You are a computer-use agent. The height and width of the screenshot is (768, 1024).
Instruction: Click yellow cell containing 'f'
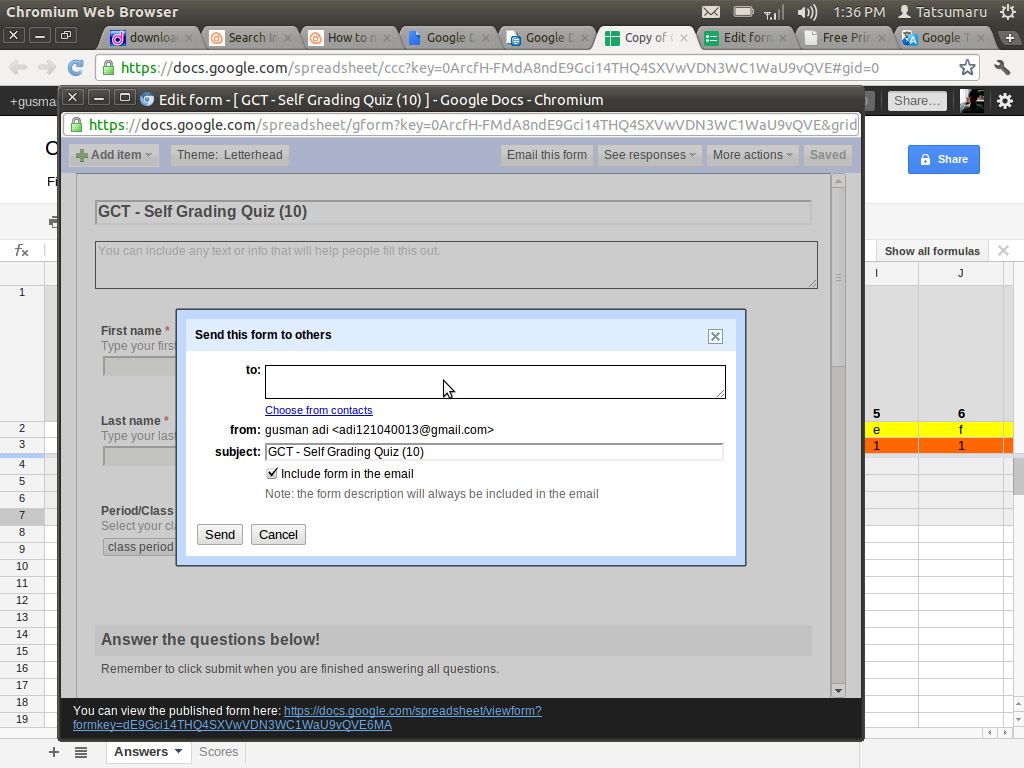(x=961, y=430)
